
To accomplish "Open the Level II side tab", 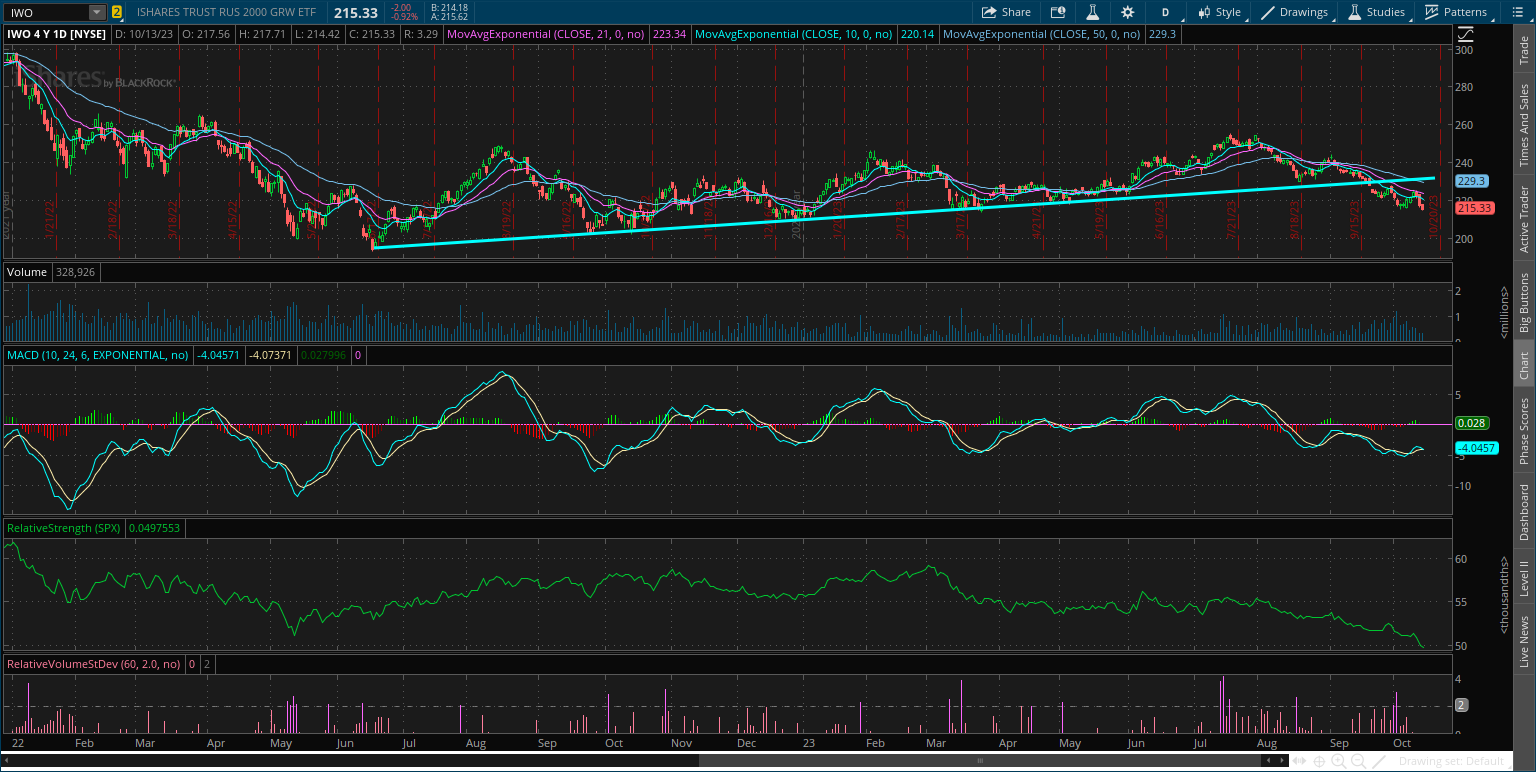I will [1524, 578].
